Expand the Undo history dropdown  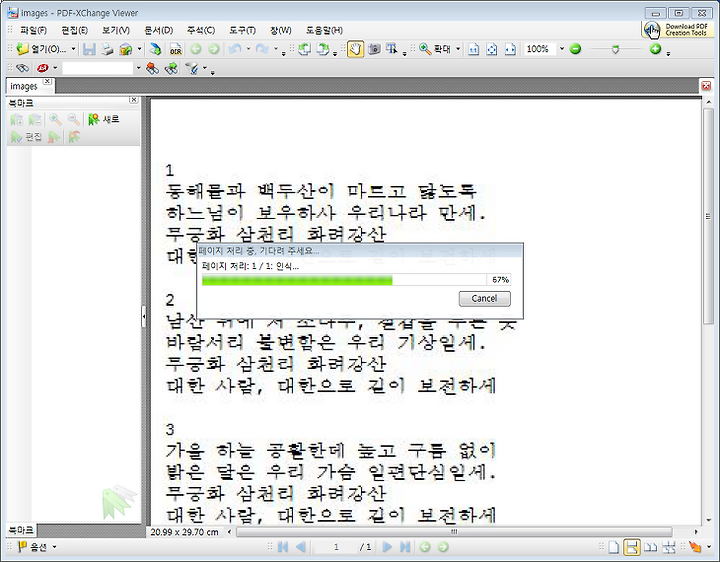click(248, 49)
